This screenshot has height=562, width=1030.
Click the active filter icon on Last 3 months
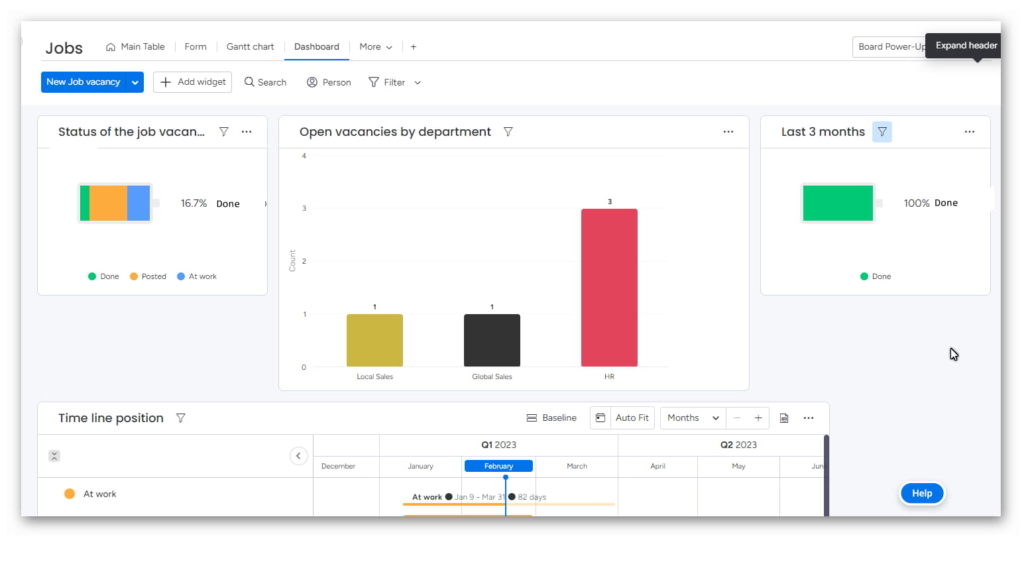tap(882, 132)
